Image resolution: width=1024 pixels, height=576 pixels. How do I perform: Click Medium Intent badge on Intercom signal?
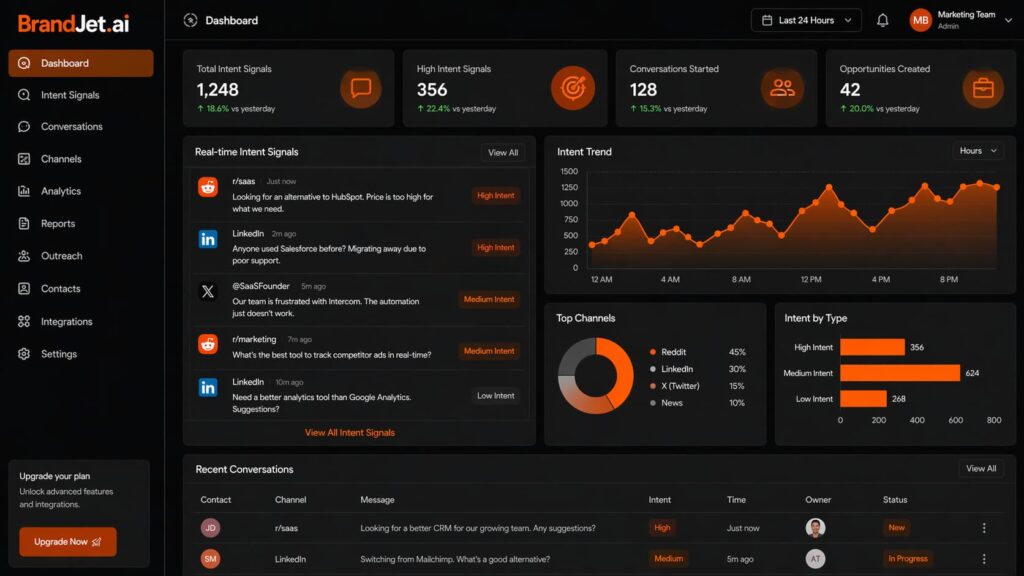tap(489, 299)
